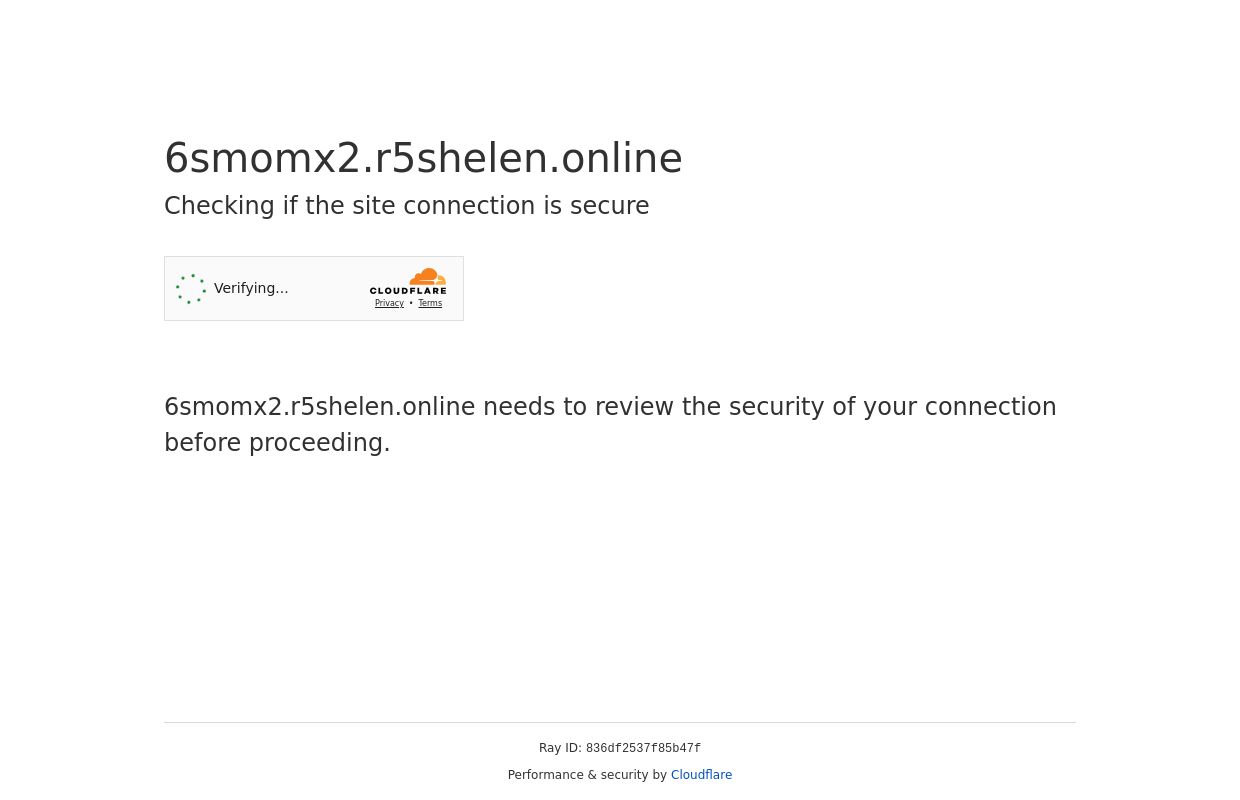Click the 6smomx2.r5shelen.online main heading
Image resolution: width=1240 pixels, height=800 pixels.
point(423,158)
